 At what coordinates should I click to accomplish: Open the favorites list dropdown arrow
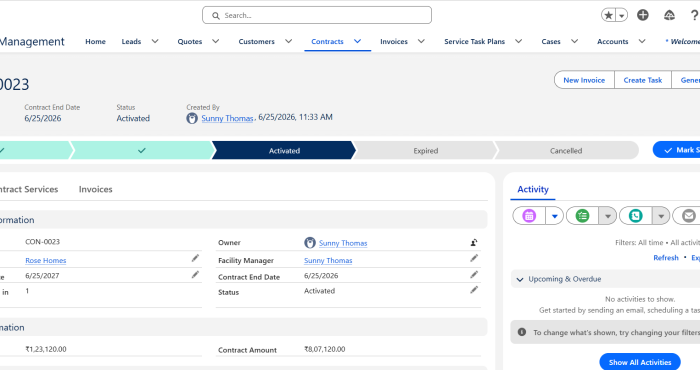tap(622, 16)
